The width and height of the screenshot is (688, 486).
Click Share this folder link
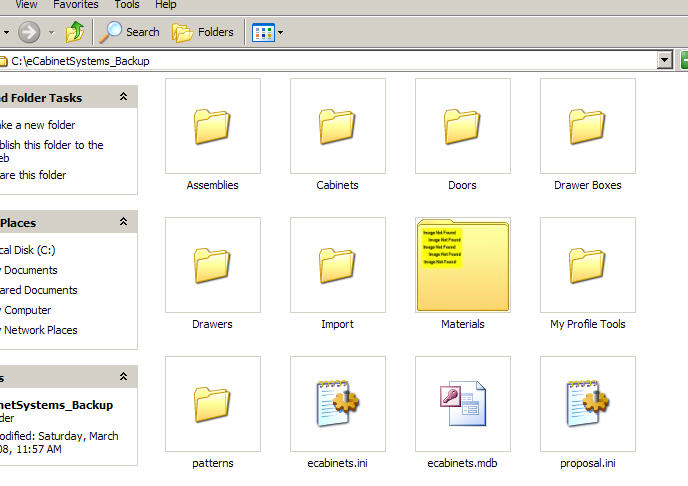(x=33, y=175)
